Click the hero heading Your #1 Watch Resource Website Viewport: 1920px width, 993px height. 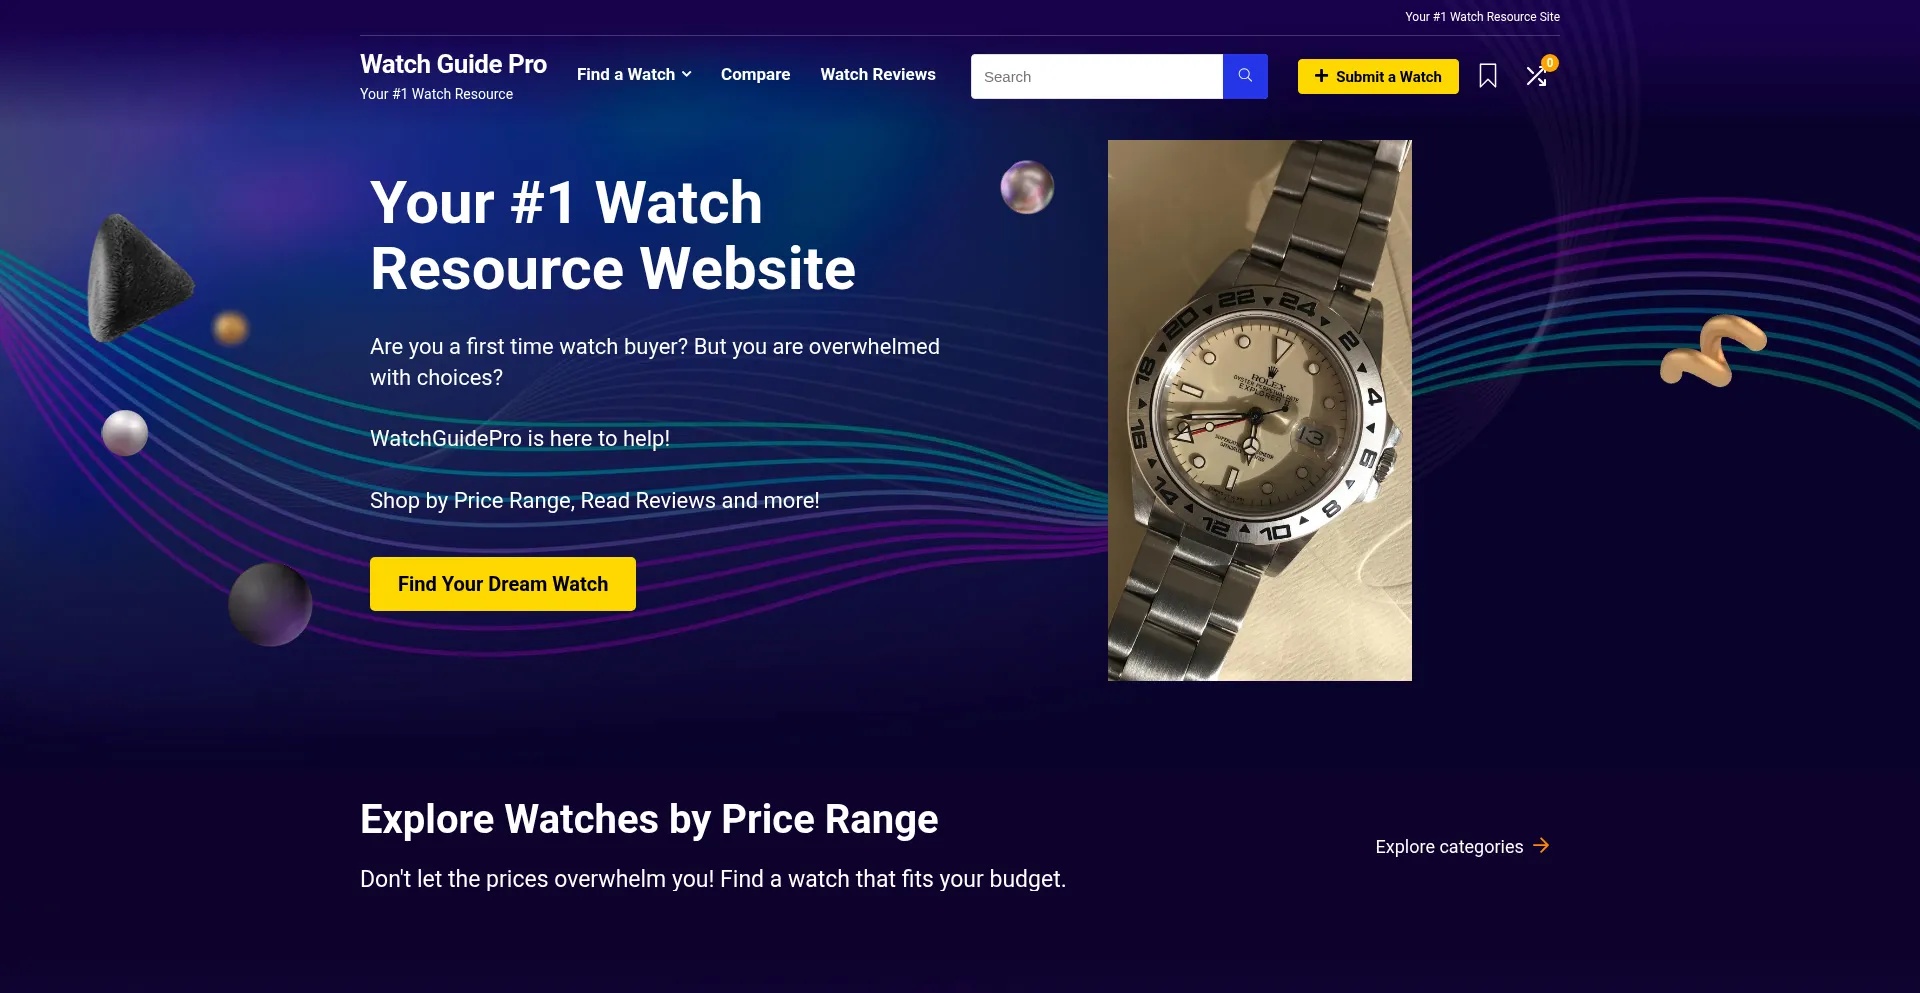point(613,236)
